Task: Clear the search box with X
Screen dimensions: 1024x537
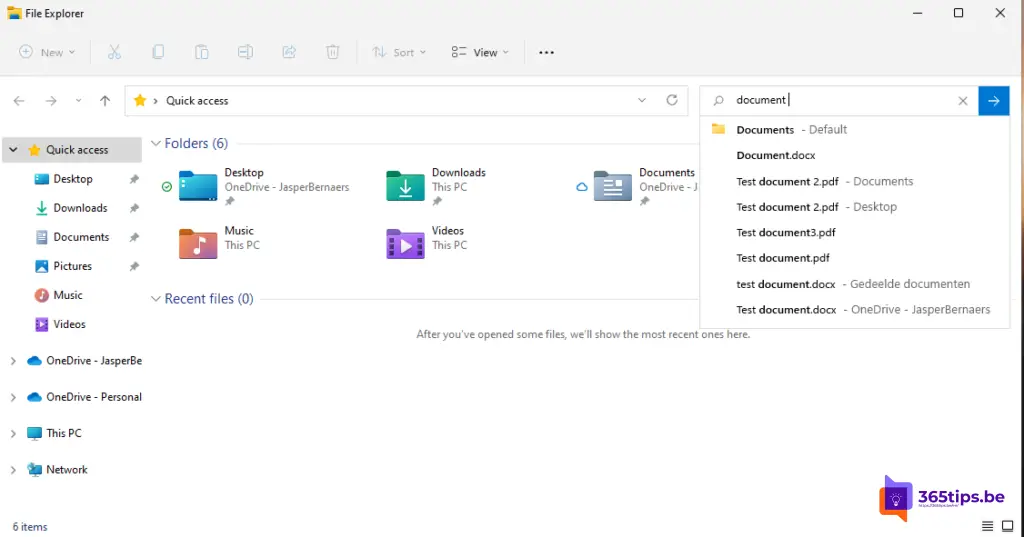Action: pyautogui.click(x=963, y=100)
